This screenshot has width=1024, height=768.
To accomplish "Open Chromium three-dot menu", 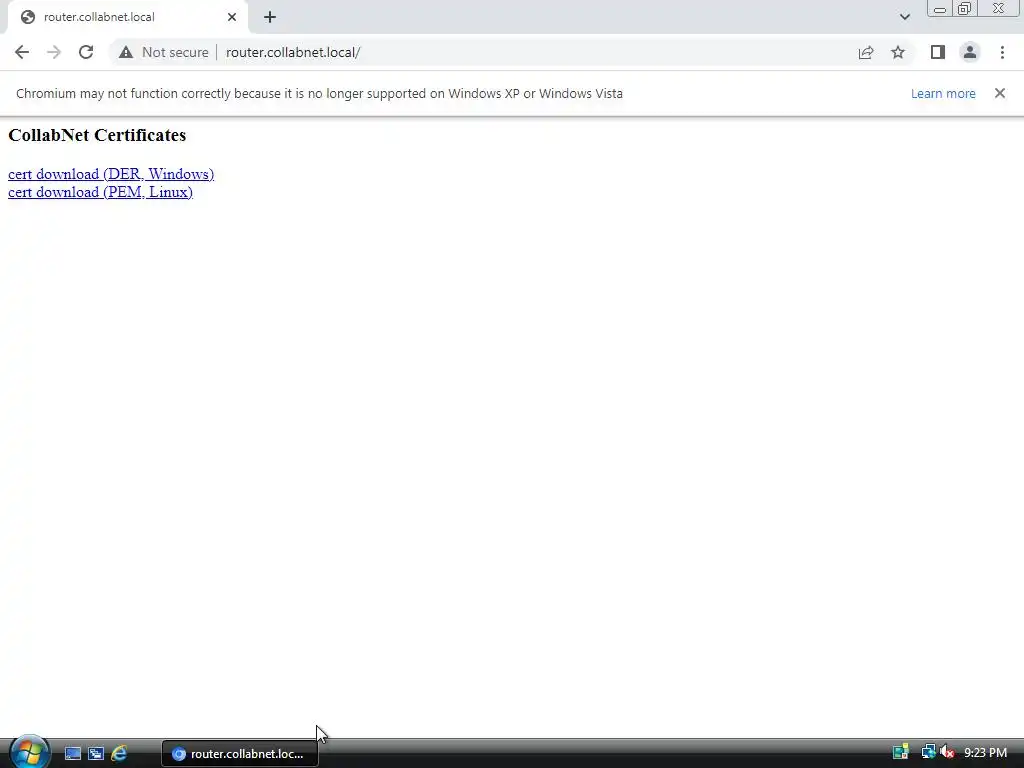I will [1002, 52].
